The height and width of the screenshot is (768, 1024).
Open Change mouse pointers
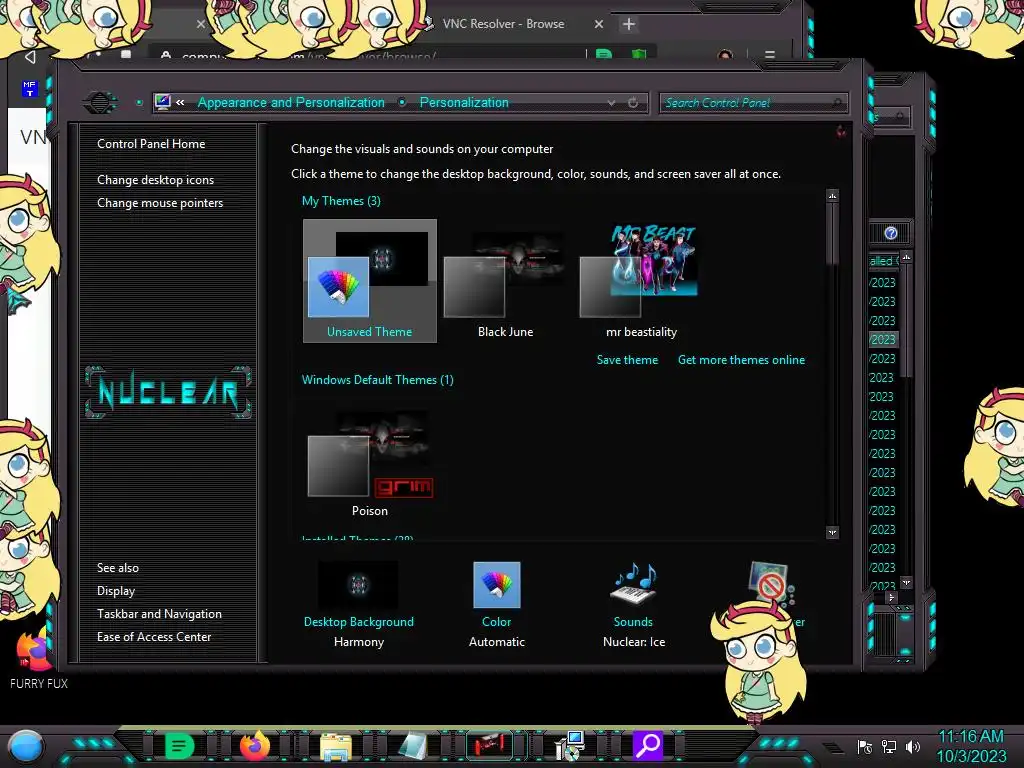click(x=160, y=202)
